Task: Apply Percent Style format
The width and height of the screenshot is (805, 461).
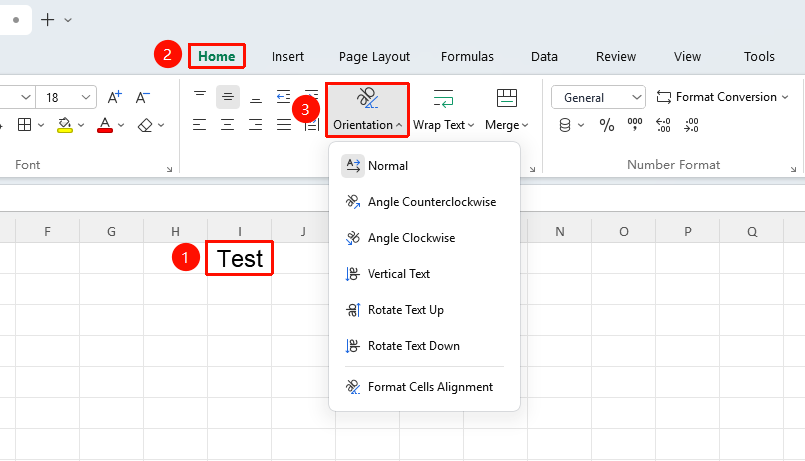Action: click(607, 125)
